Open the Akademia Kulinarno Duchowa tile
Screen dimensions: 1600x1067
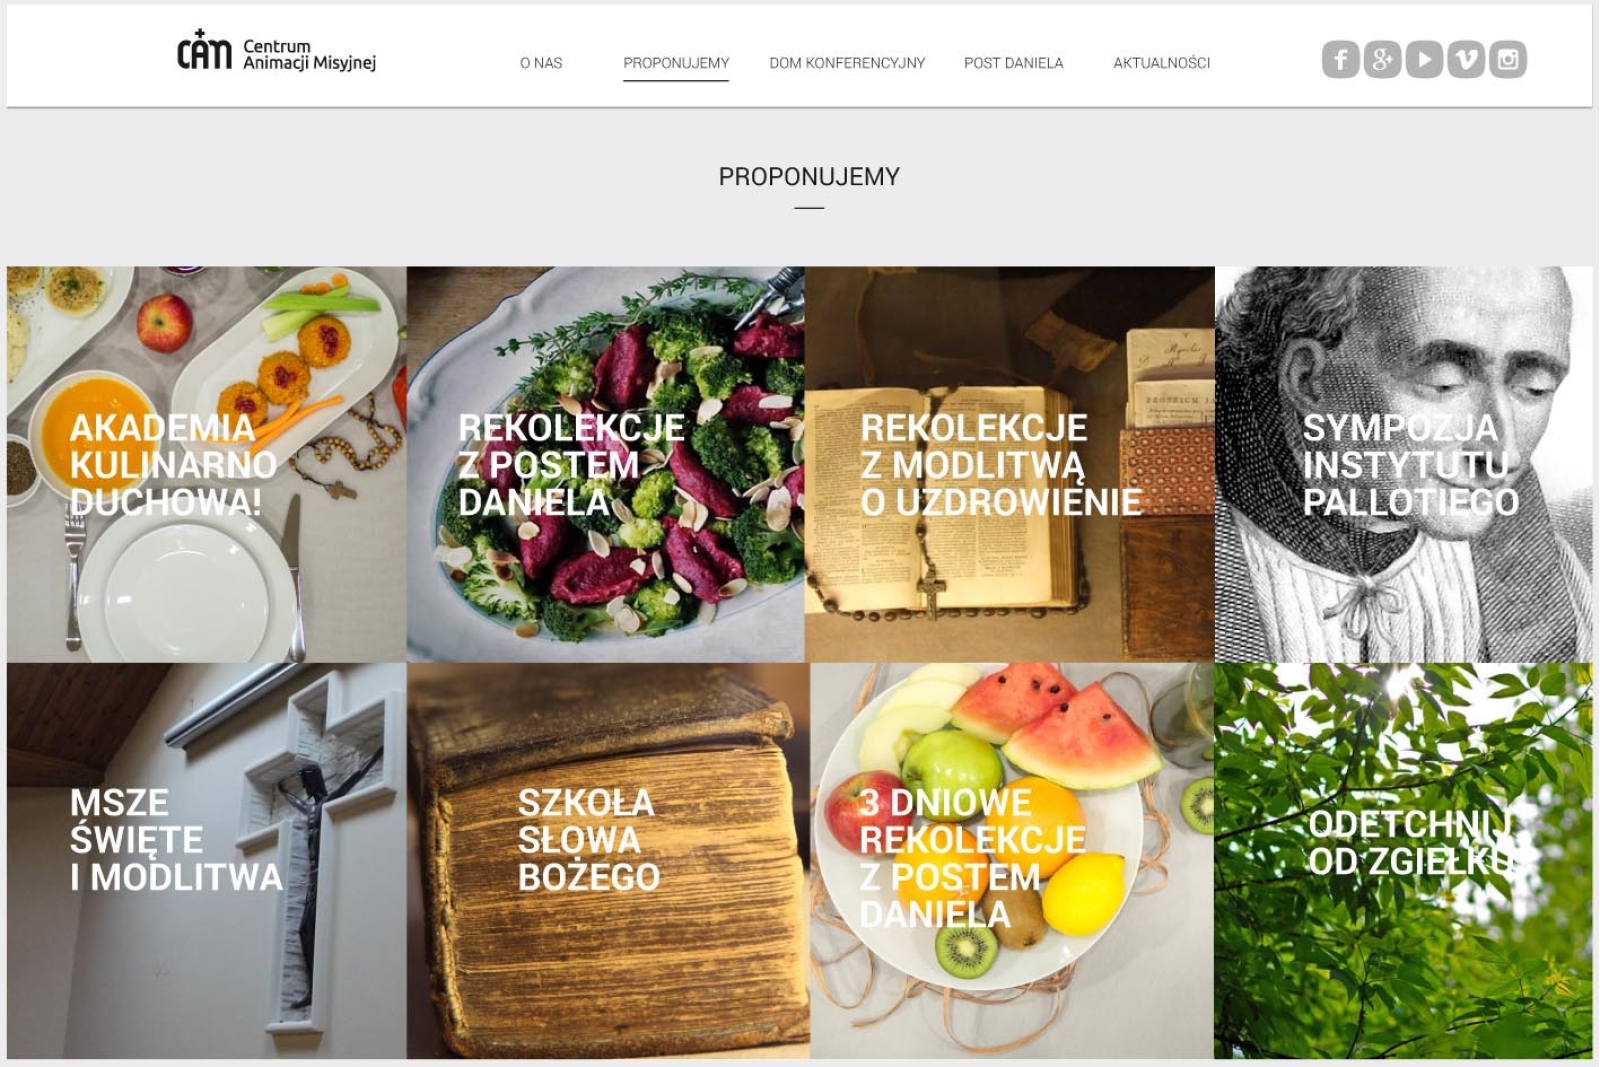(x=207, y=464)
